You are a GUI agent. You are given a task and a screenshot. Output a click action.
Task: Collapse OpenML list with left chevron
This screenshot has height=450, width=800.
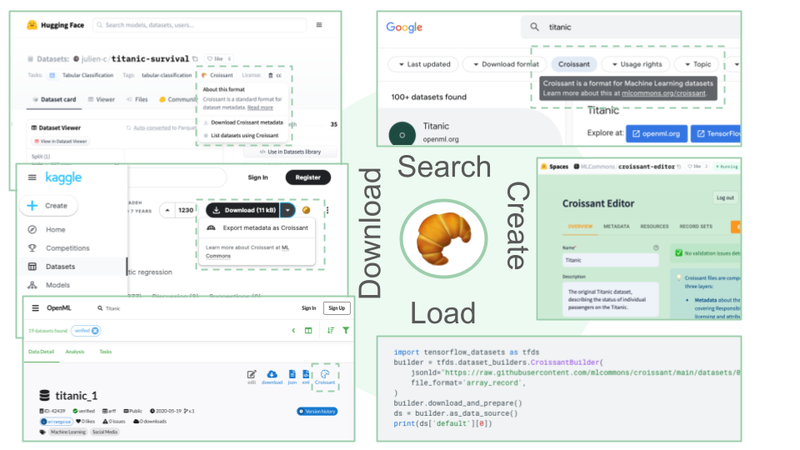(x=293, y=331)
